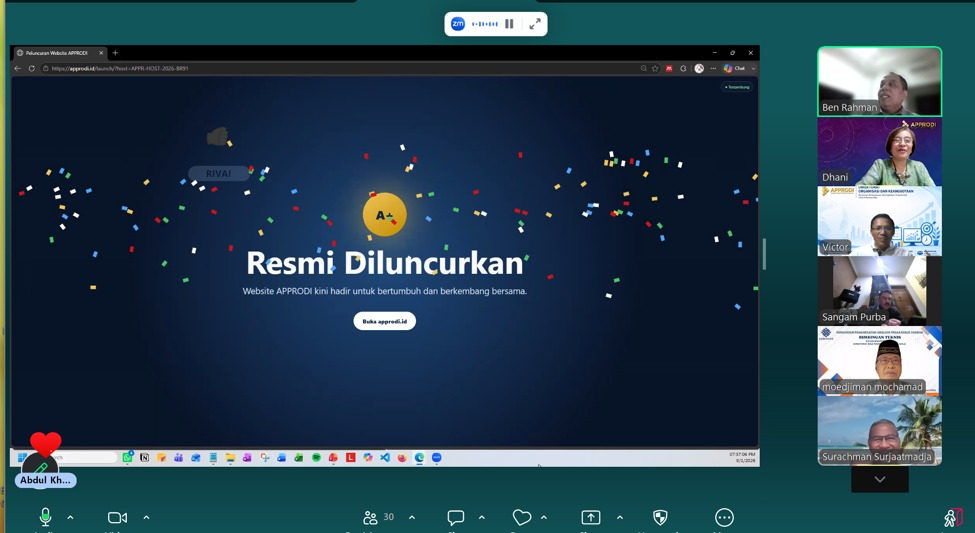Viewport: 975px width, 533px height.
Task: Bookmark the page with star icon
Action: tap(655, 68)
